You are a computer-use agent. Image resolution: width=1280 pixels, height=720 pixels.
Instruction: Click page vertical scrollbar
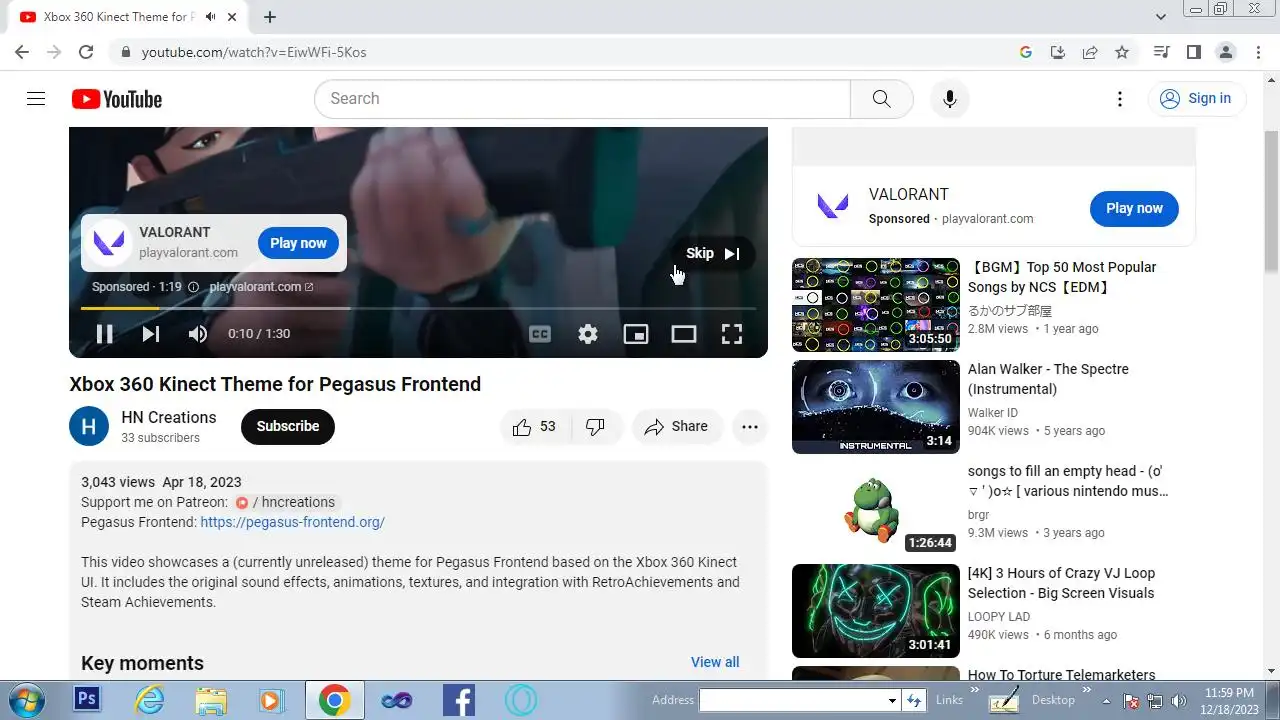[x=1271, y=200]
